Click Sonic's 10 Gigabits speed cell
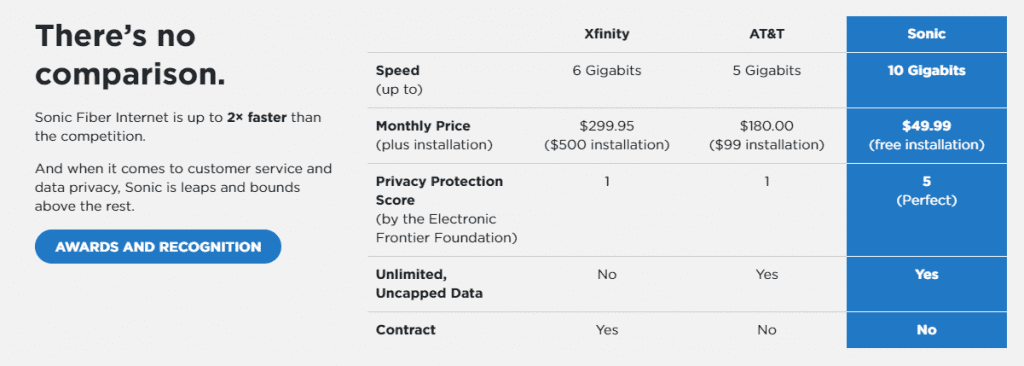 [x=927, y=71]
